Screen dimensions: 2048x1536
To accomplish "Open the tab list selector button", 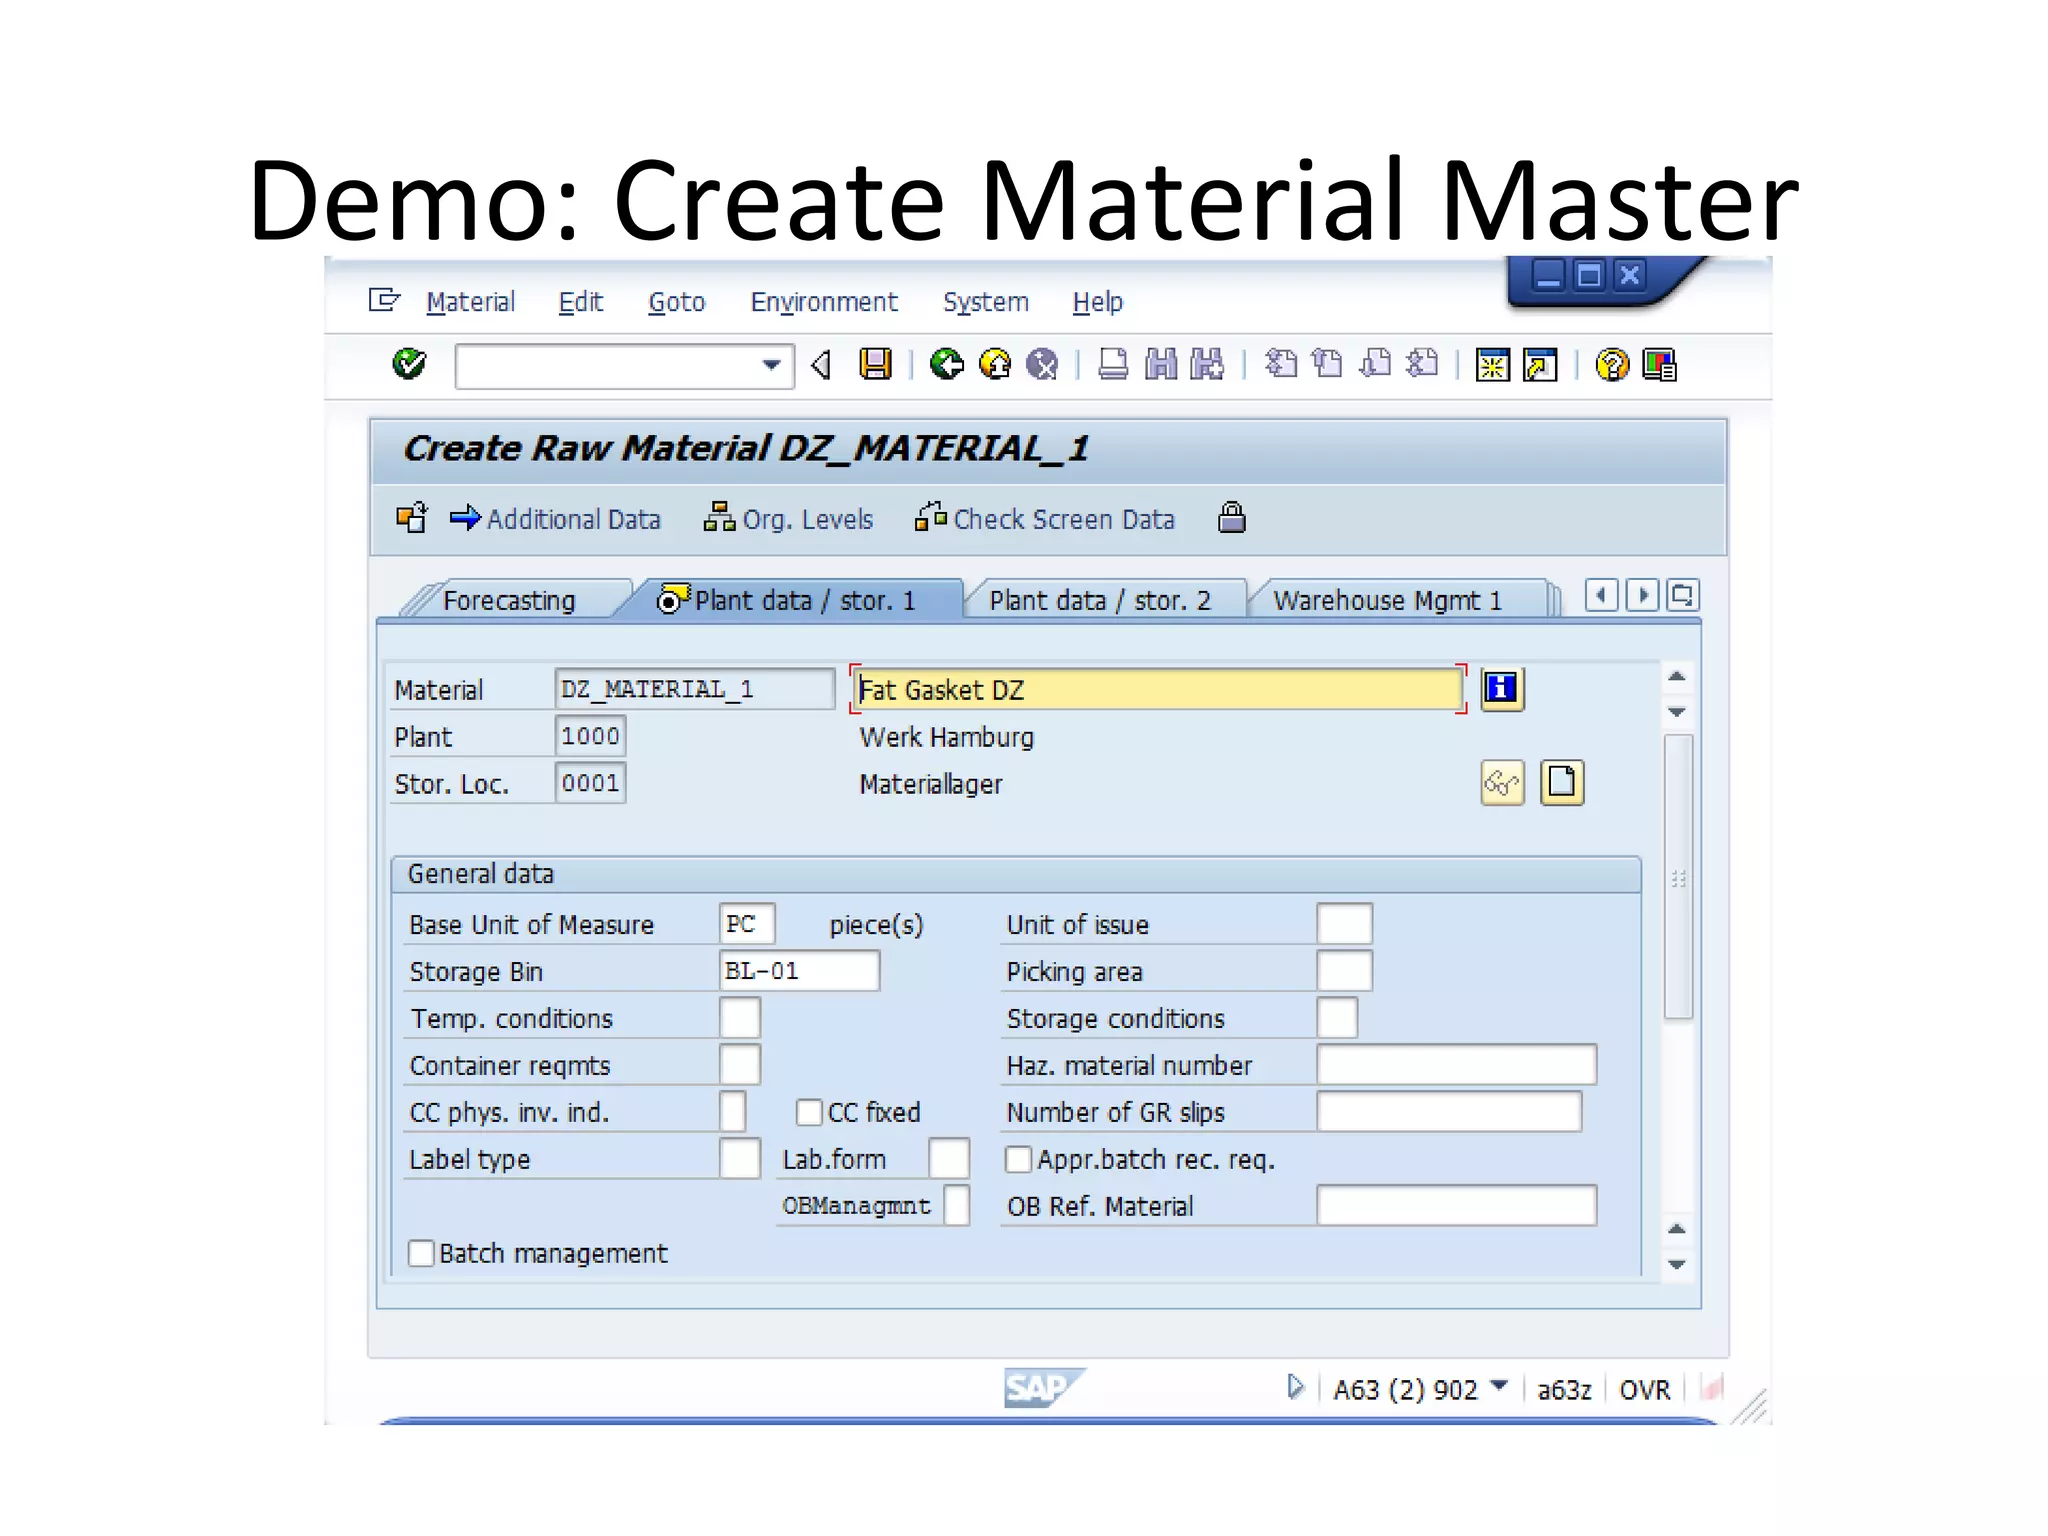I will (1683, 596).
